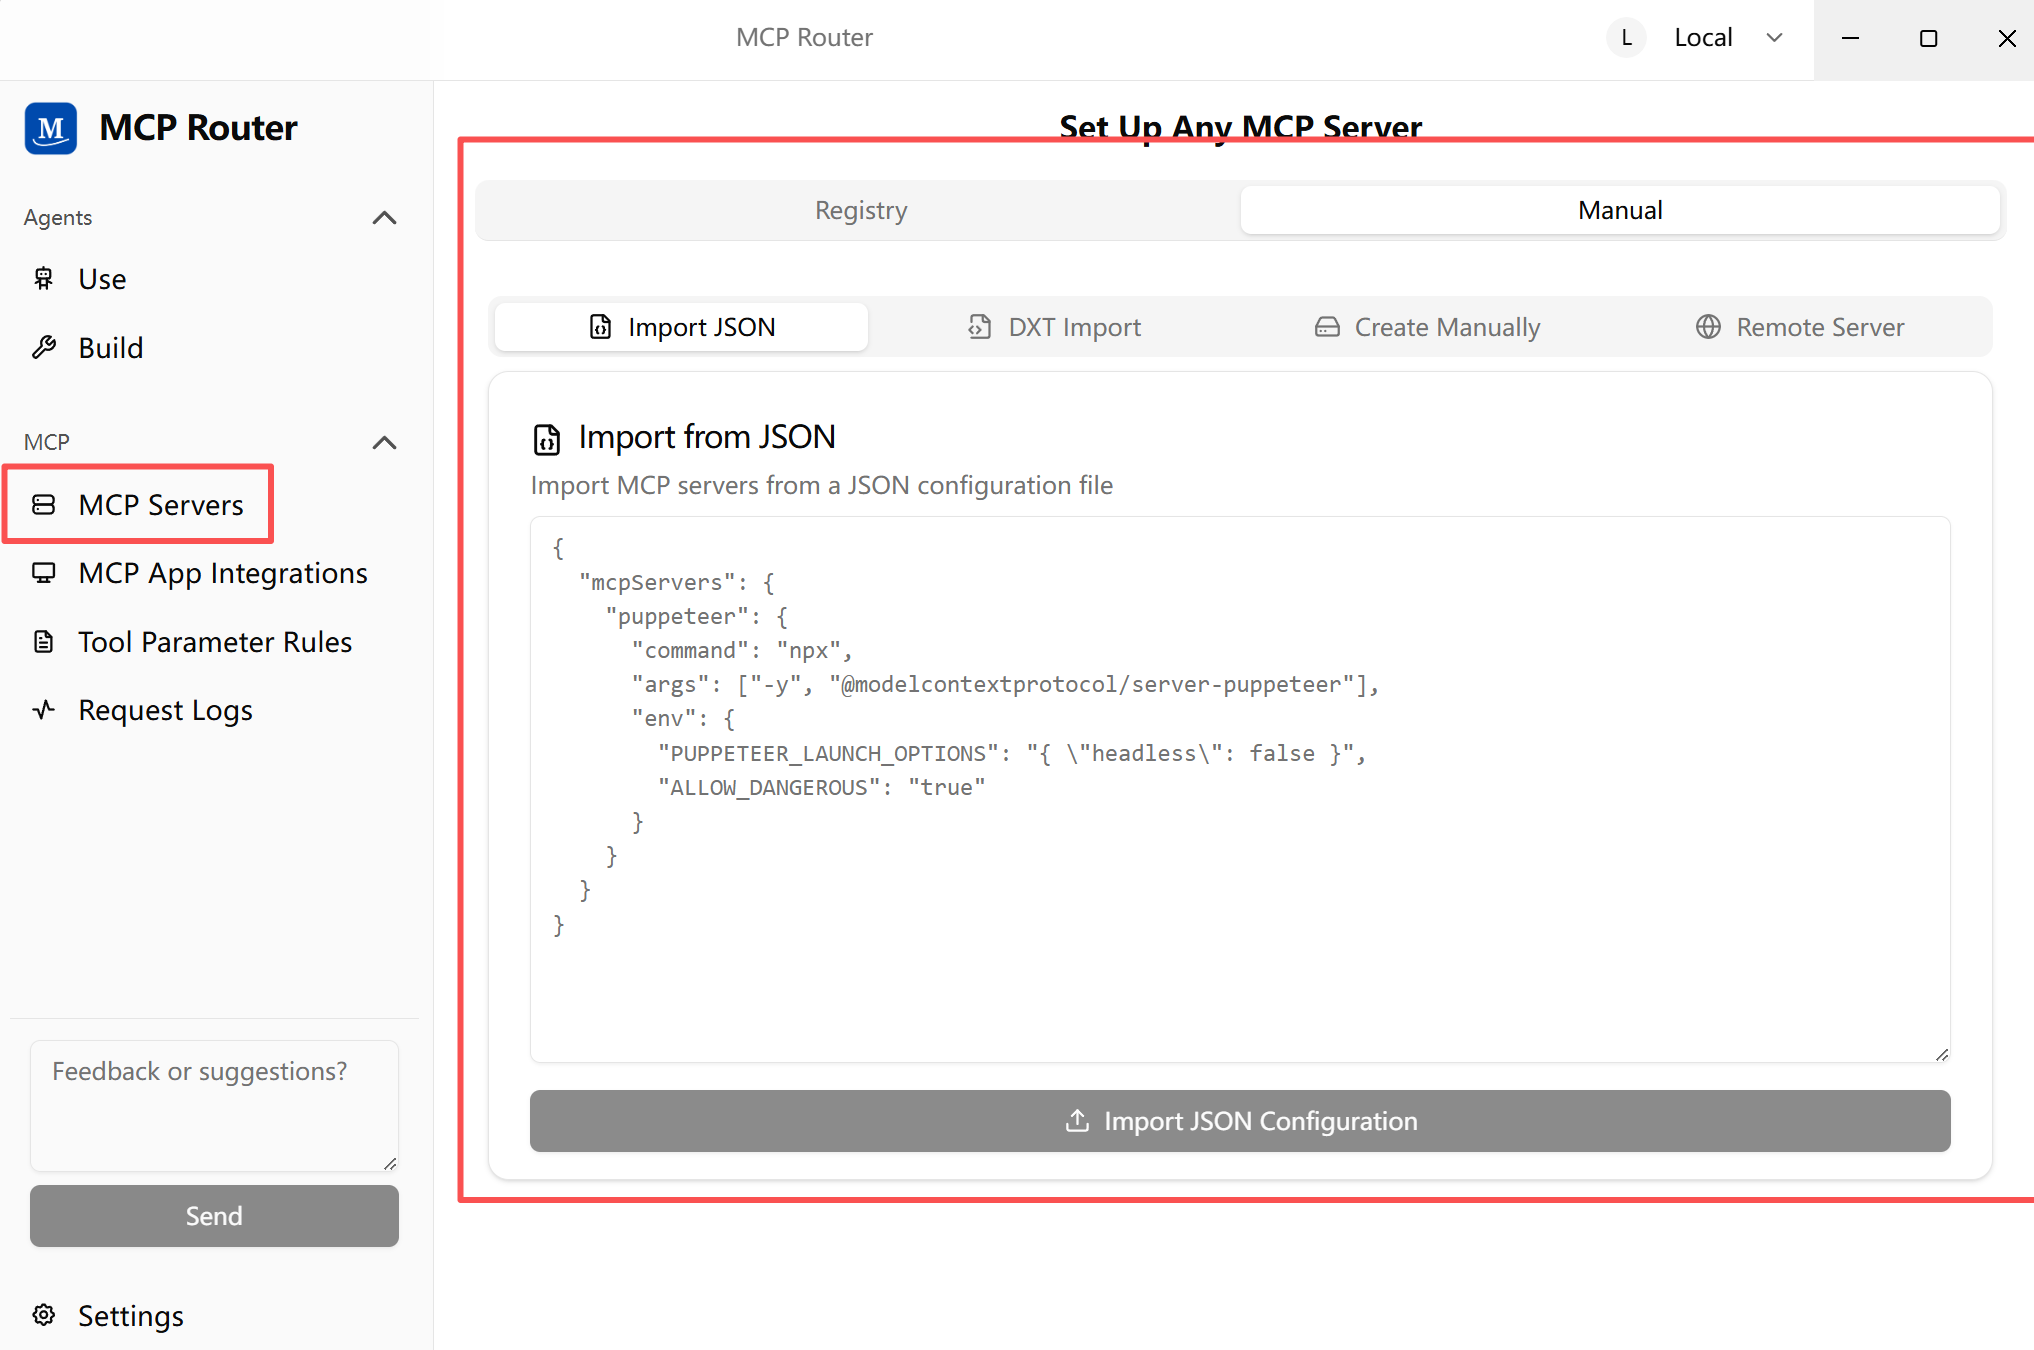
Task: Click the L avatar for Local workspace
Action: tap(1627, 38)
